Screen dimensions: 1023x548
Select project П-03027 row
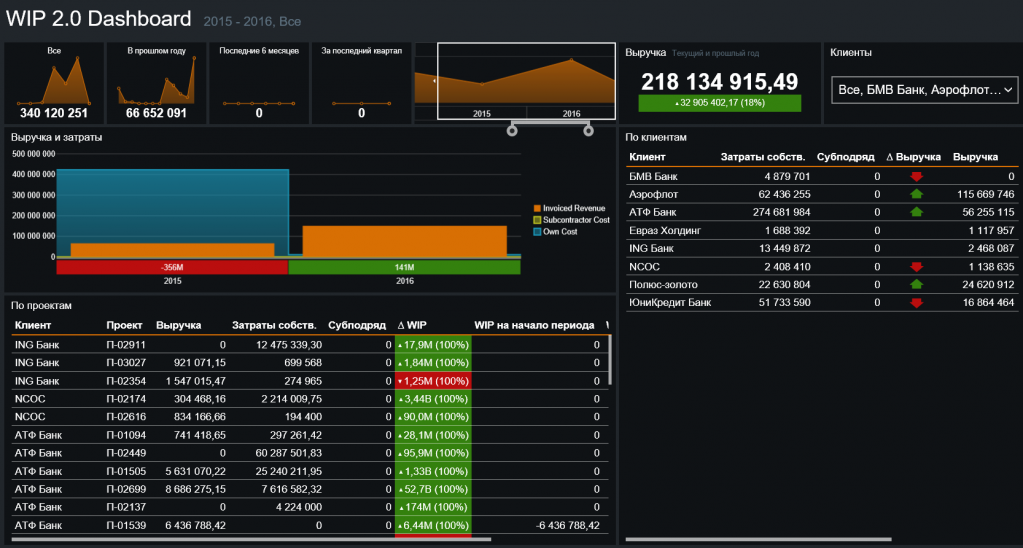[x=310, y=363]
